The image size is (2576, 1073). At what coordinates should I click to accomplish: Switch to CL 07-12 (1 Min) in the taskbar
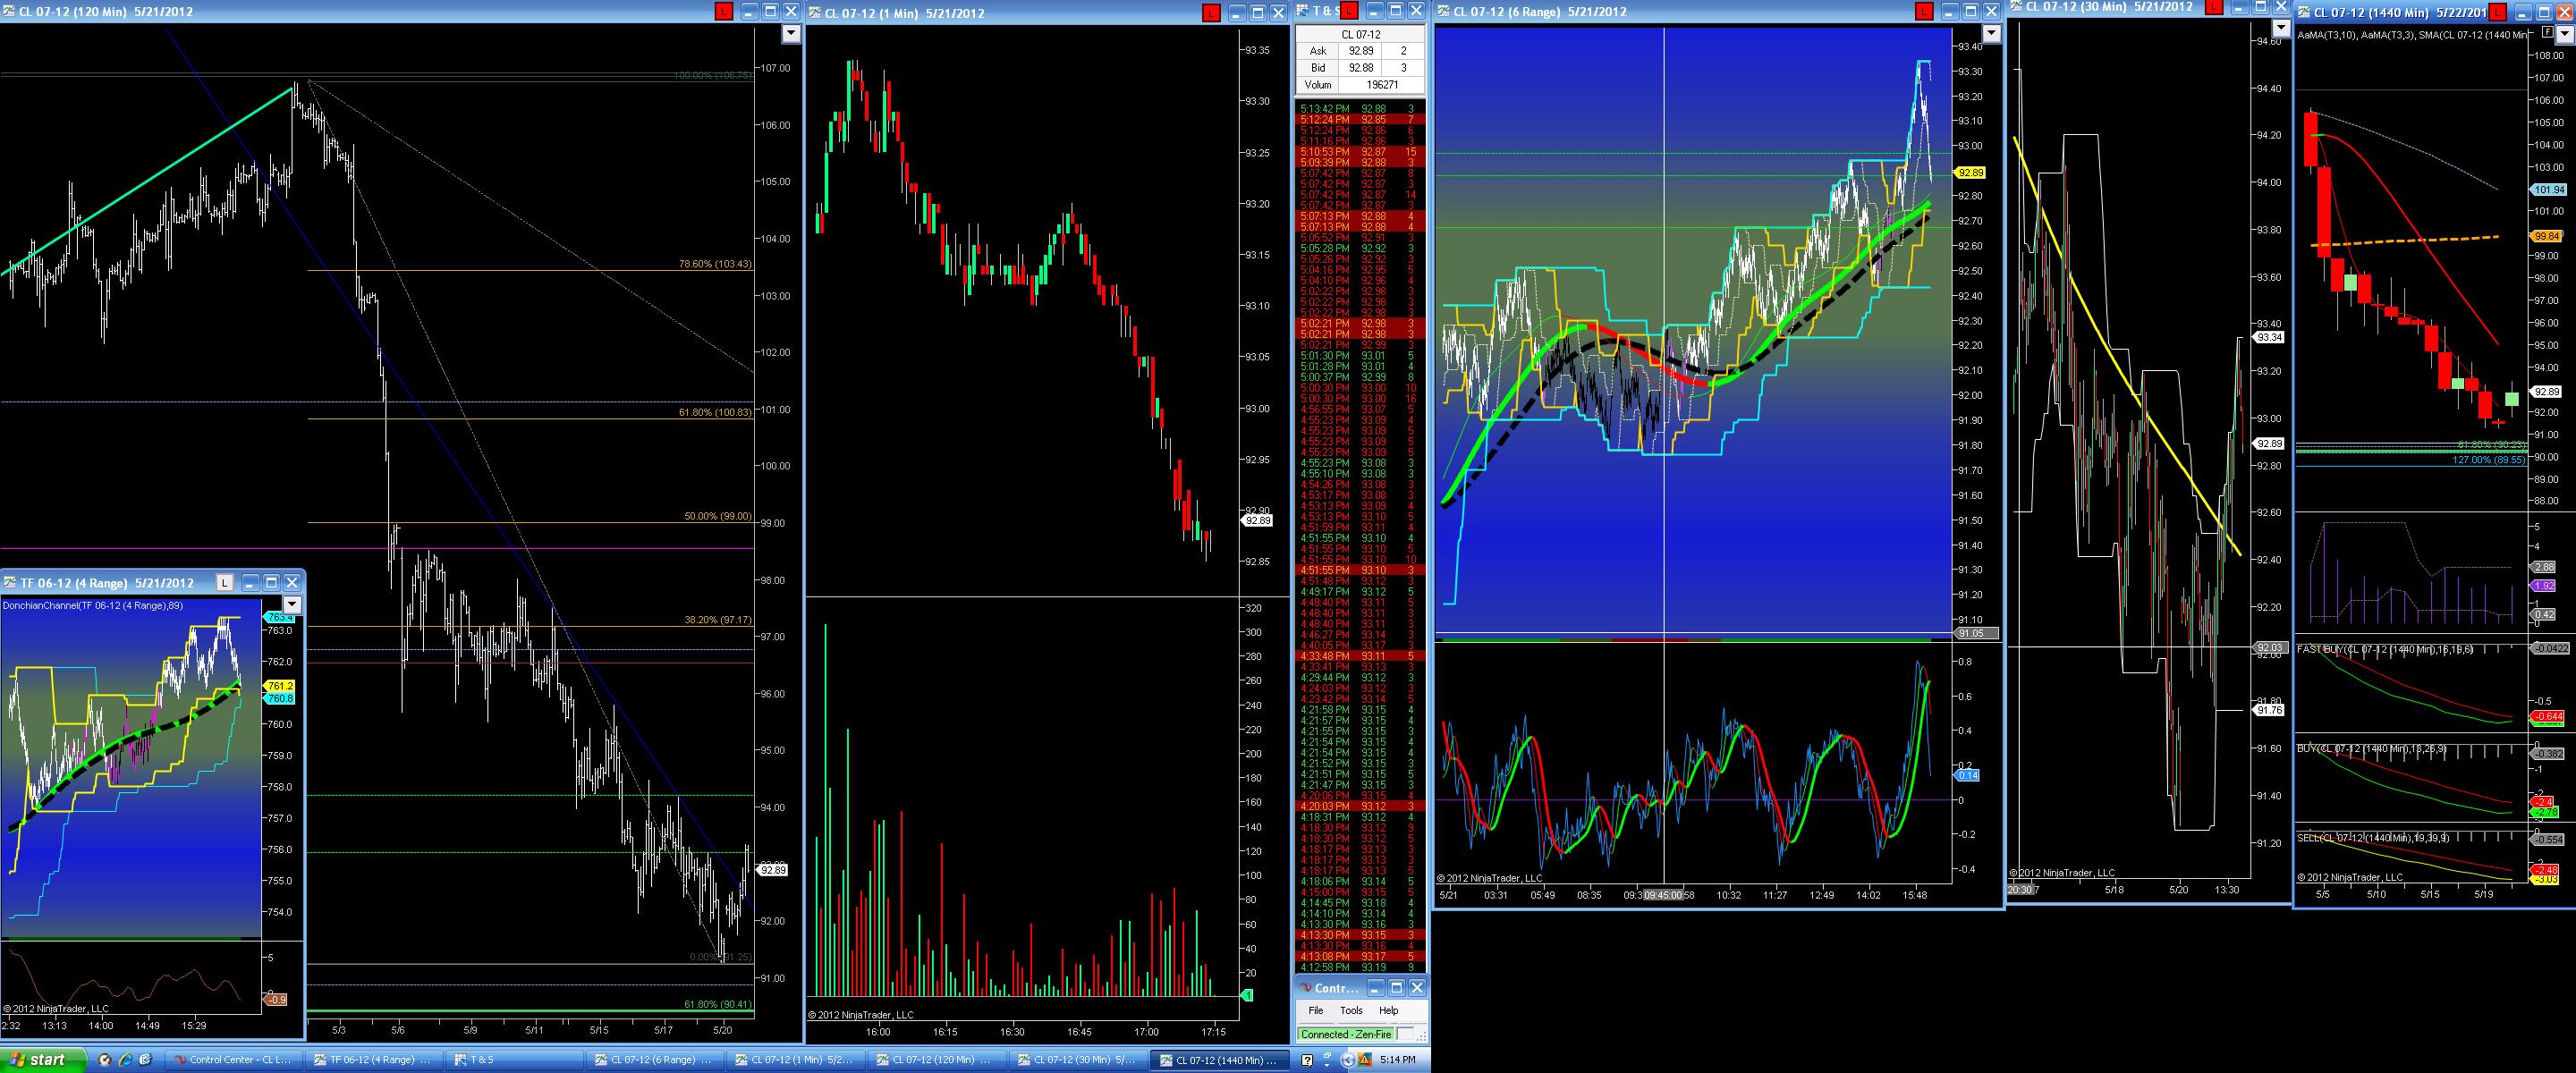pos(796,1060)
